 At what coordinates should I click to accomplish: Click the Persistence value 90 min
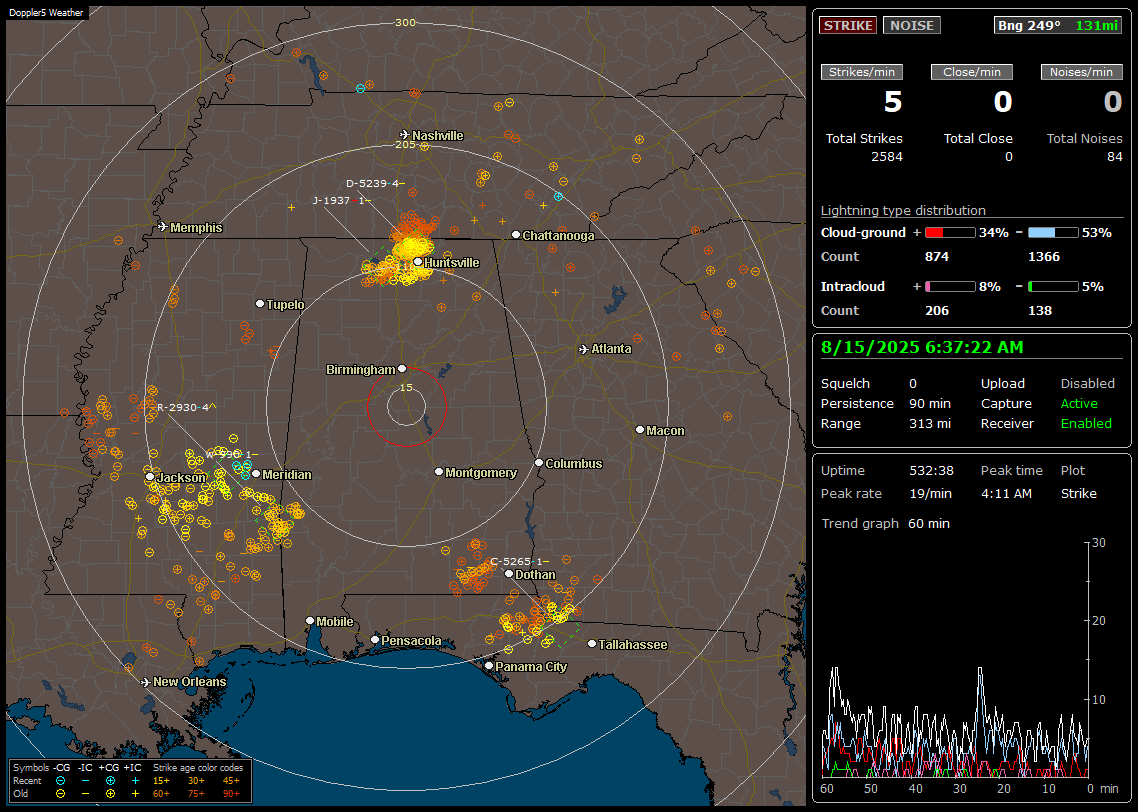point(930,403)
